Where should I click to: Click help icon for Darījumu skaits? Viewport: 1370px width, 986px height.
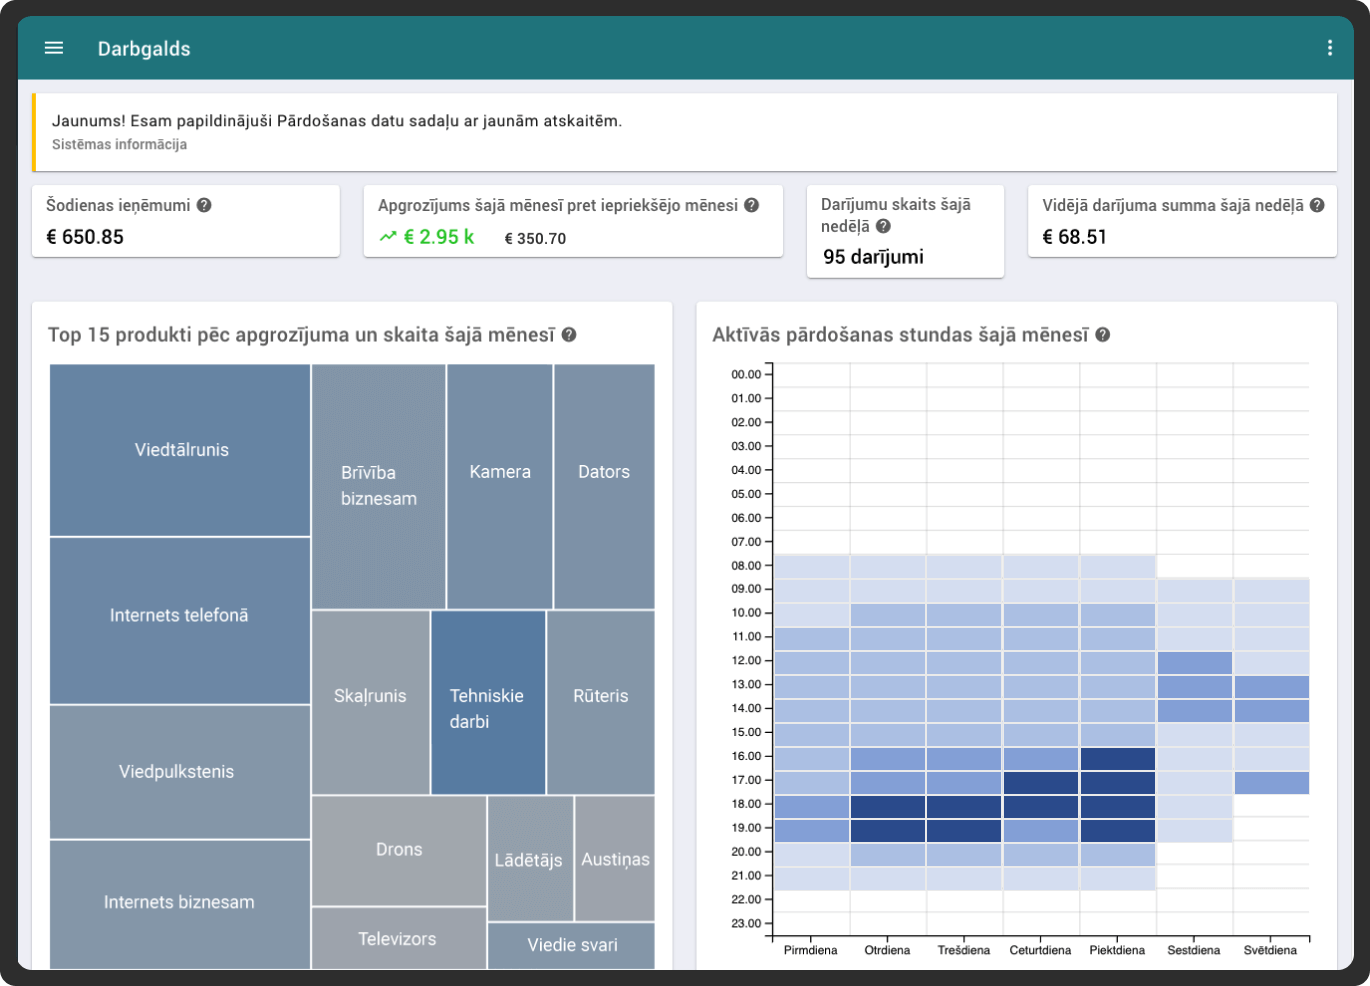click(883, 226)
